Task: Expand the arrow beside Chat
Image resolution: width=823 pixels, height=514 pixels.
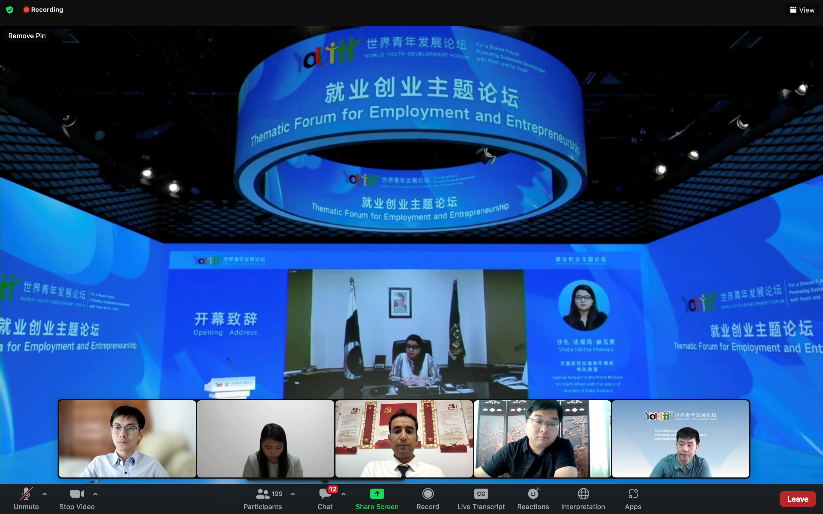Action: coord(343,494)
